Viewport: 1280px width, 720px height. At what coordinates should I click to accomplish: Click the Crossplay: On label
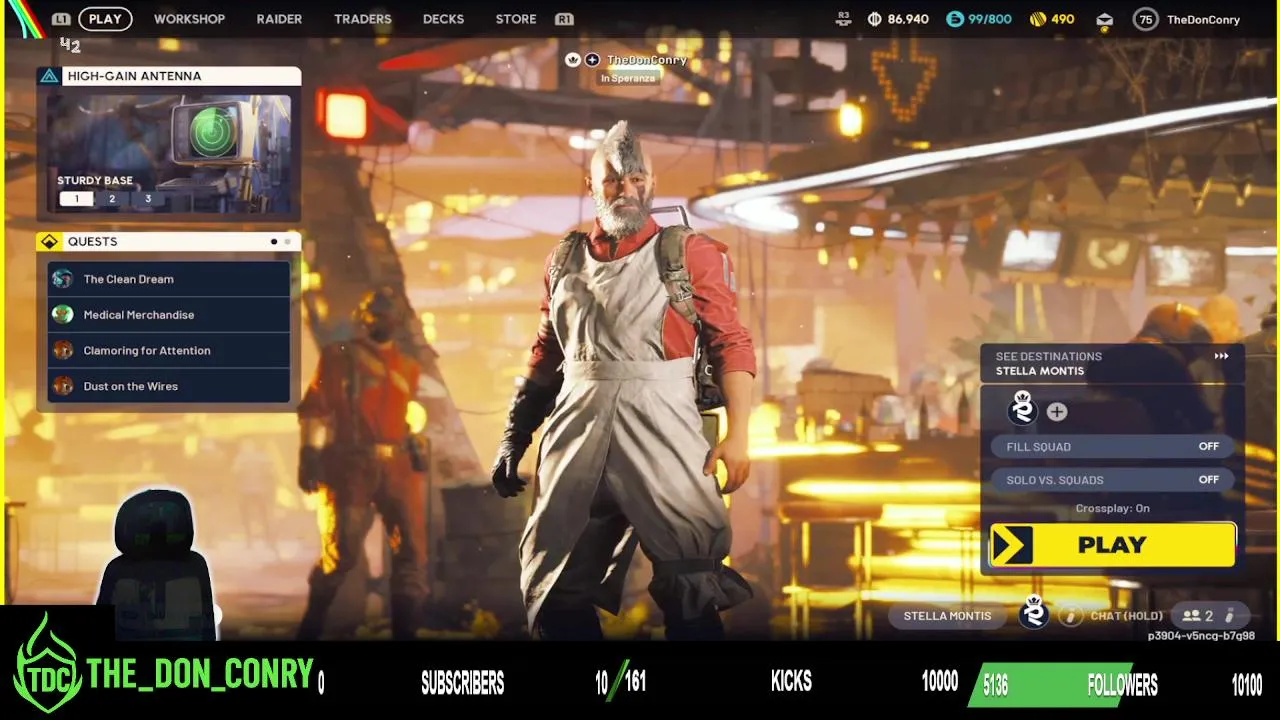tap(1112, 508)
